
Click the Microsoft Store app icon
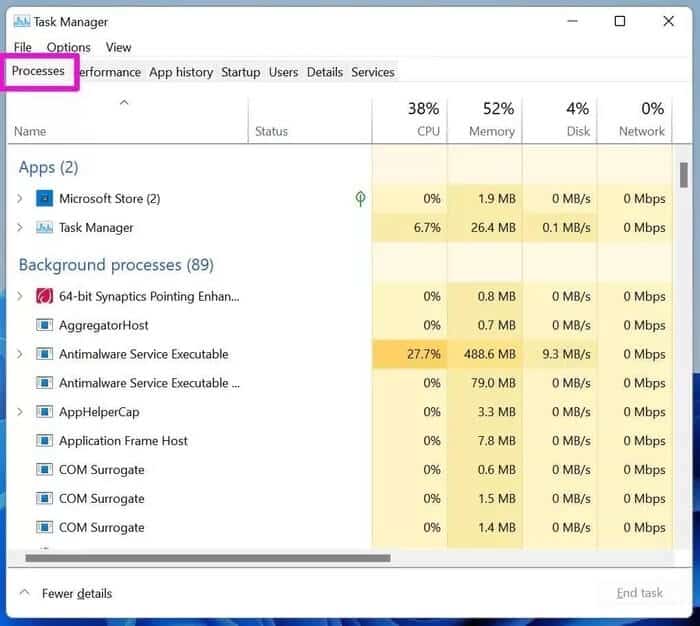44,198
